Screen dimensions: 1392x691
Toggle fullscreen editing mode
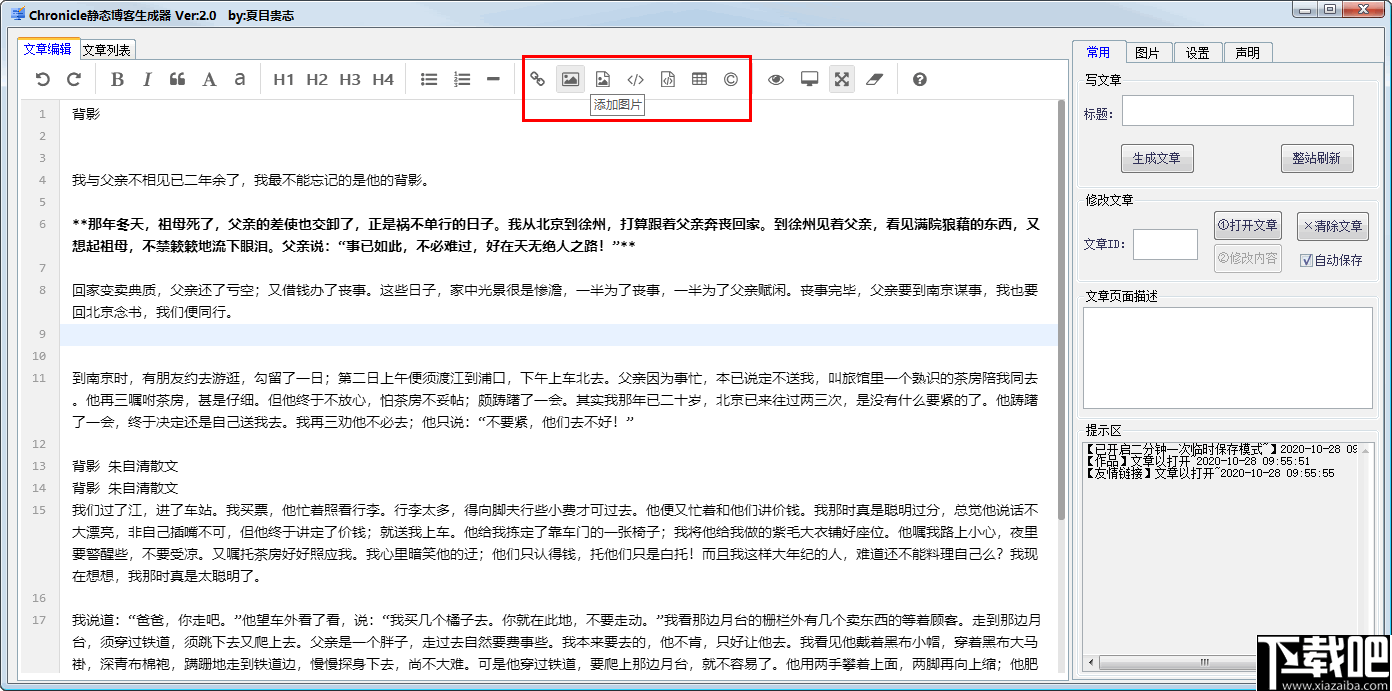[841, 79]
